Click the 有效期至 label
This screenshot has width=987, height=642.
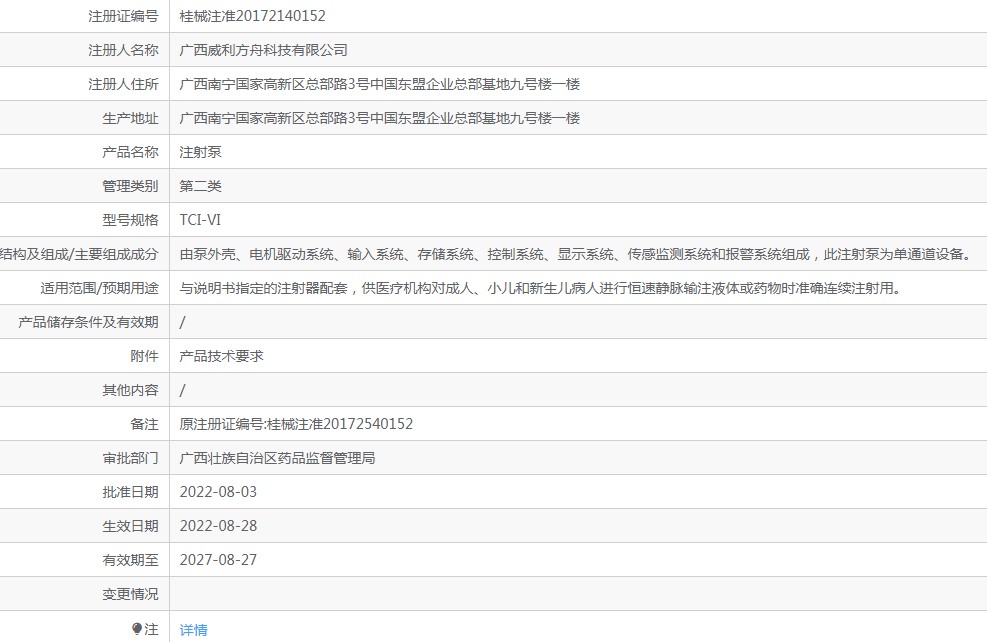(130, 560)
